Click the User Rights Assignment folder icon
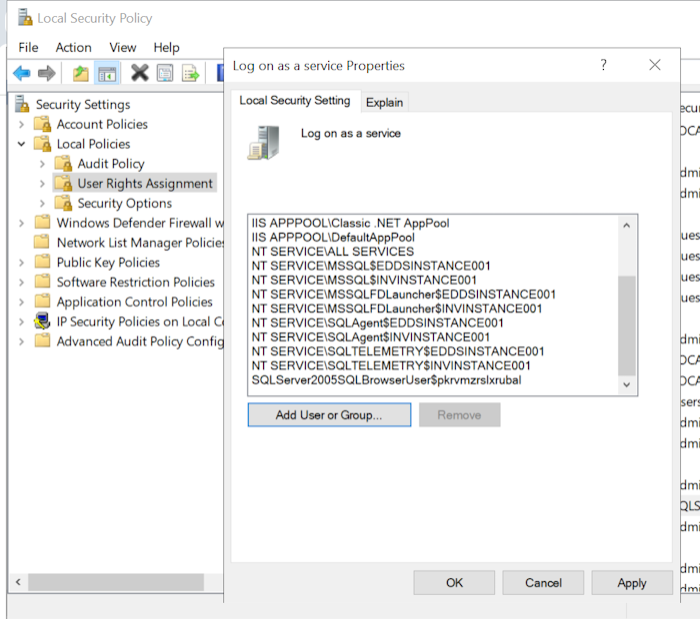Image resolution: width=700 pixels, height=619 pixels. pos(63,183)
